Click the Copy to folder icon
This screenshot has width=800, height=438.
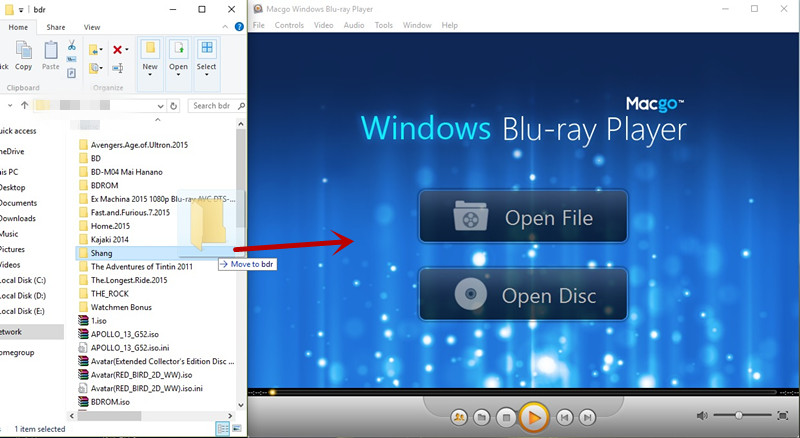pos(95,67)
